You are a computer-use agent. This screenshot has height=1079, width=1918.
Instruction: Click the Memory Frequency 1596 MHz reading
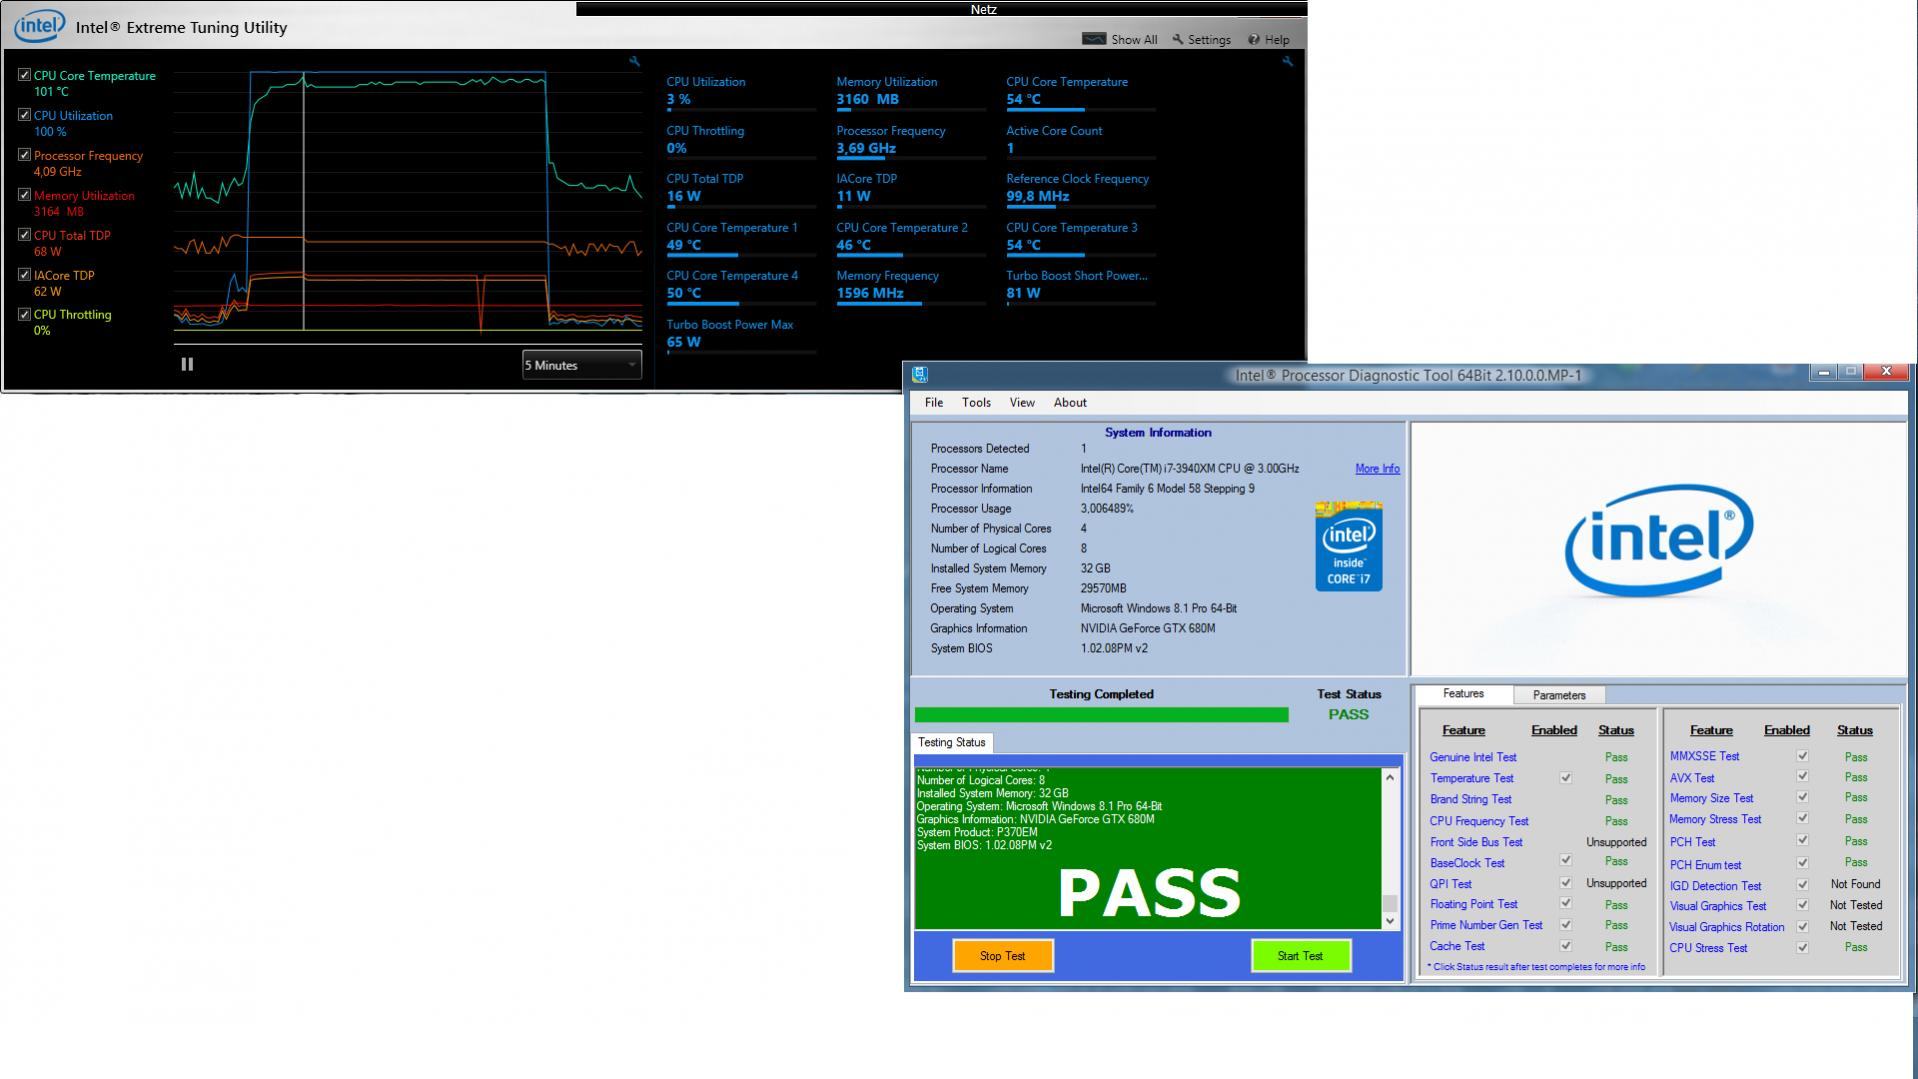click(870, 293)
